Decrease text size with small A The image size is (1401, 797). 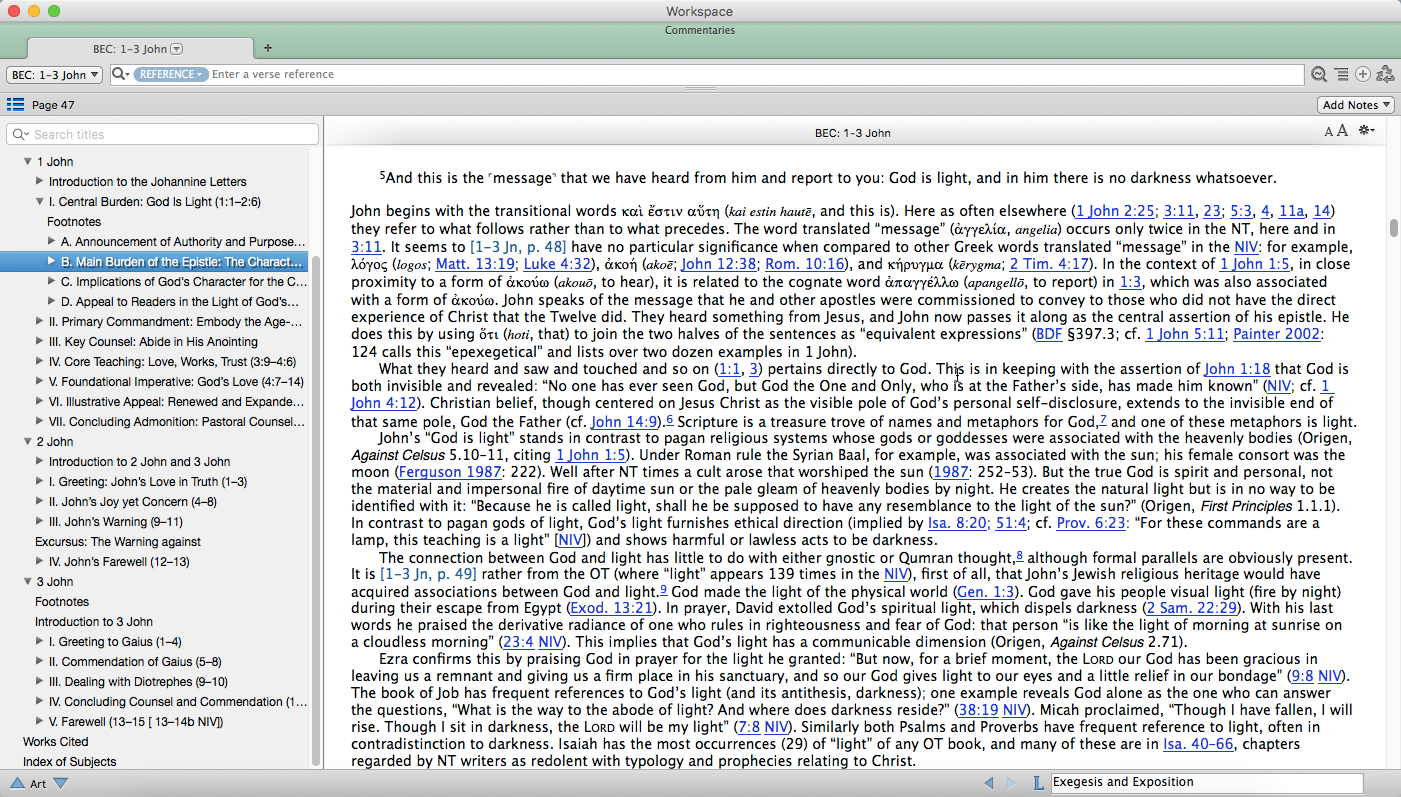1329,132
